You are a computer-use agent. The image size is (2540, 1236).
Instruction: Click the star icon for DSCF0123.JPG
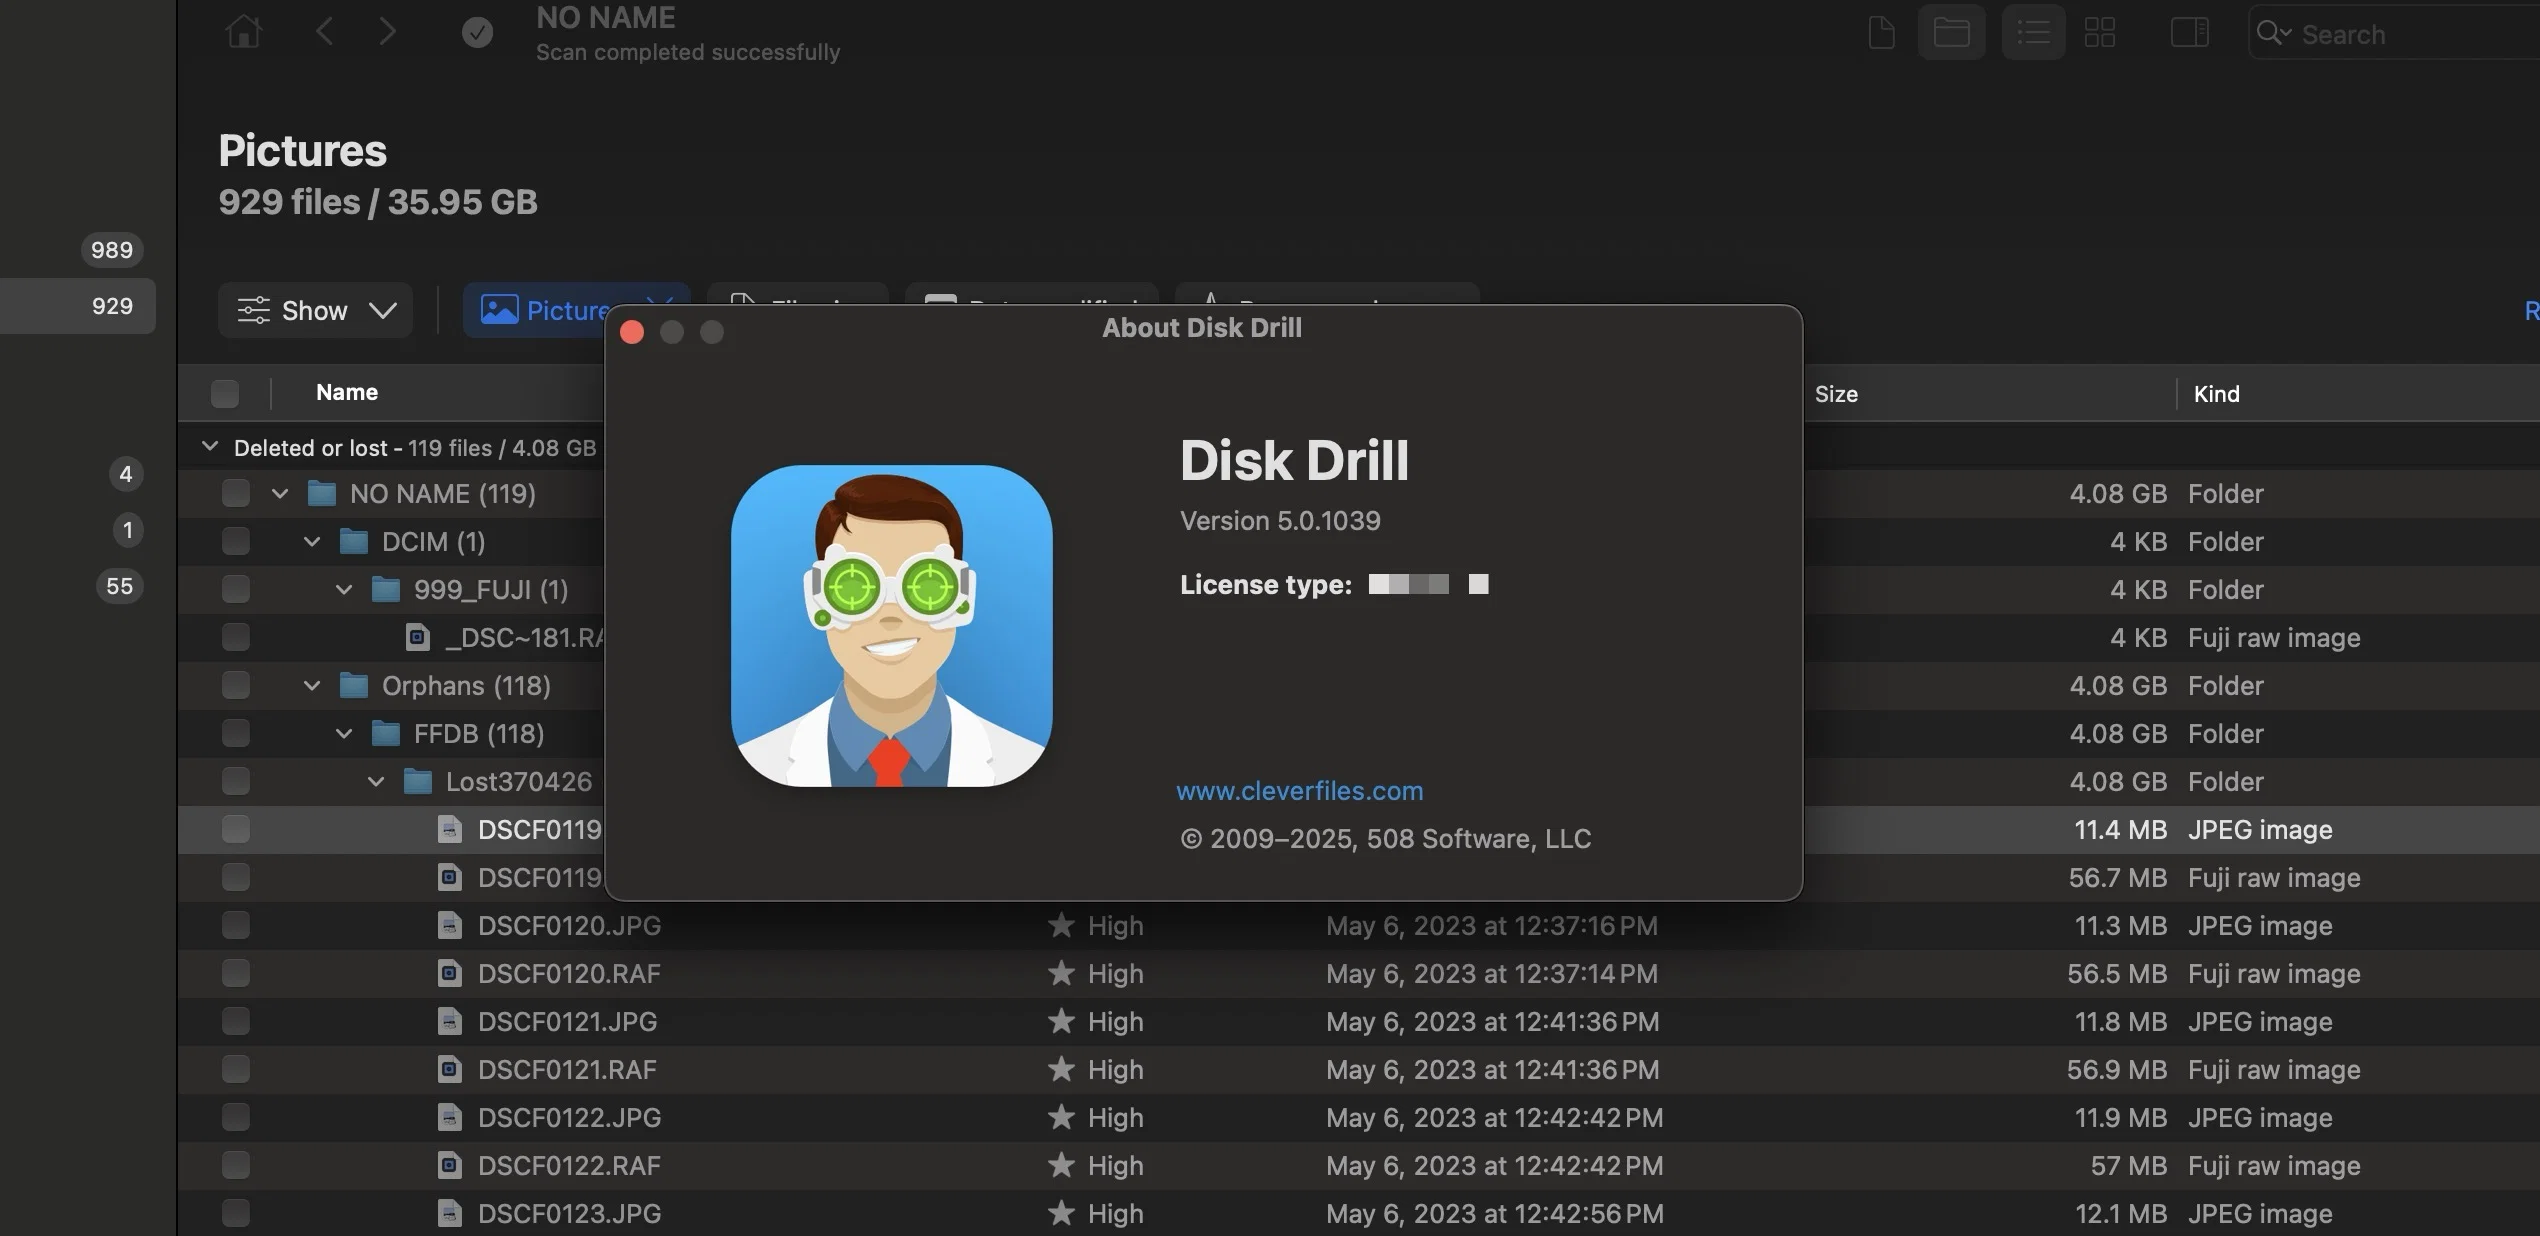pos(1061,1213)
